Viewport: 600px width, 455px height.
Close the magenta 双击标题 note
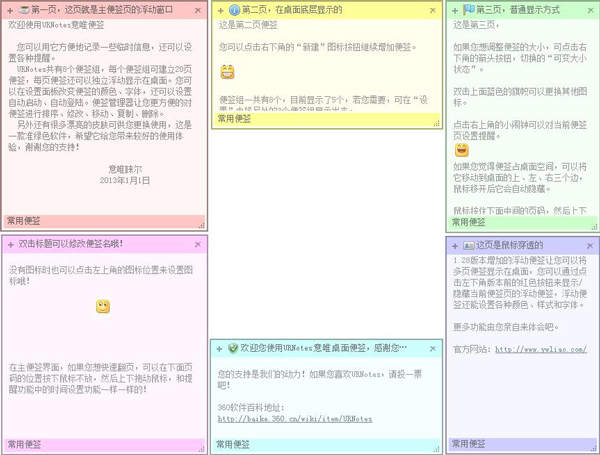point(198,245)
